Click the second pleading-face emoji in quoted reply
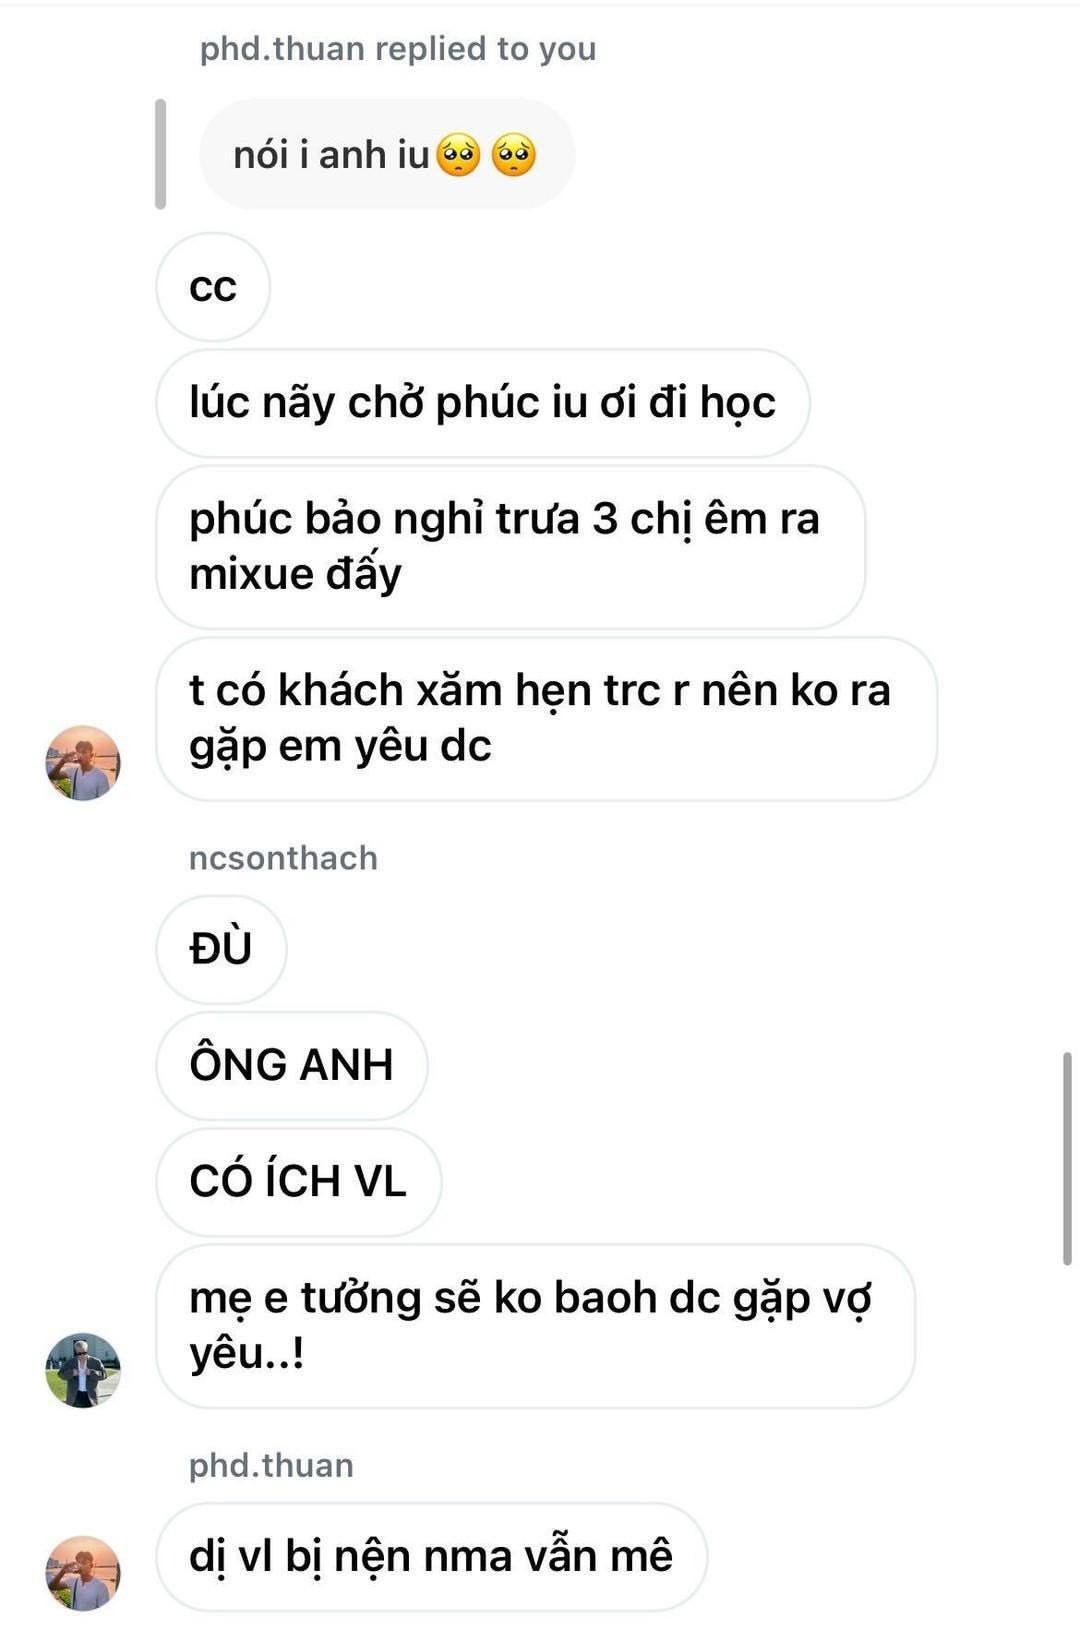Viewport: 1080px width, 1642px height. (x=514, y=156)
